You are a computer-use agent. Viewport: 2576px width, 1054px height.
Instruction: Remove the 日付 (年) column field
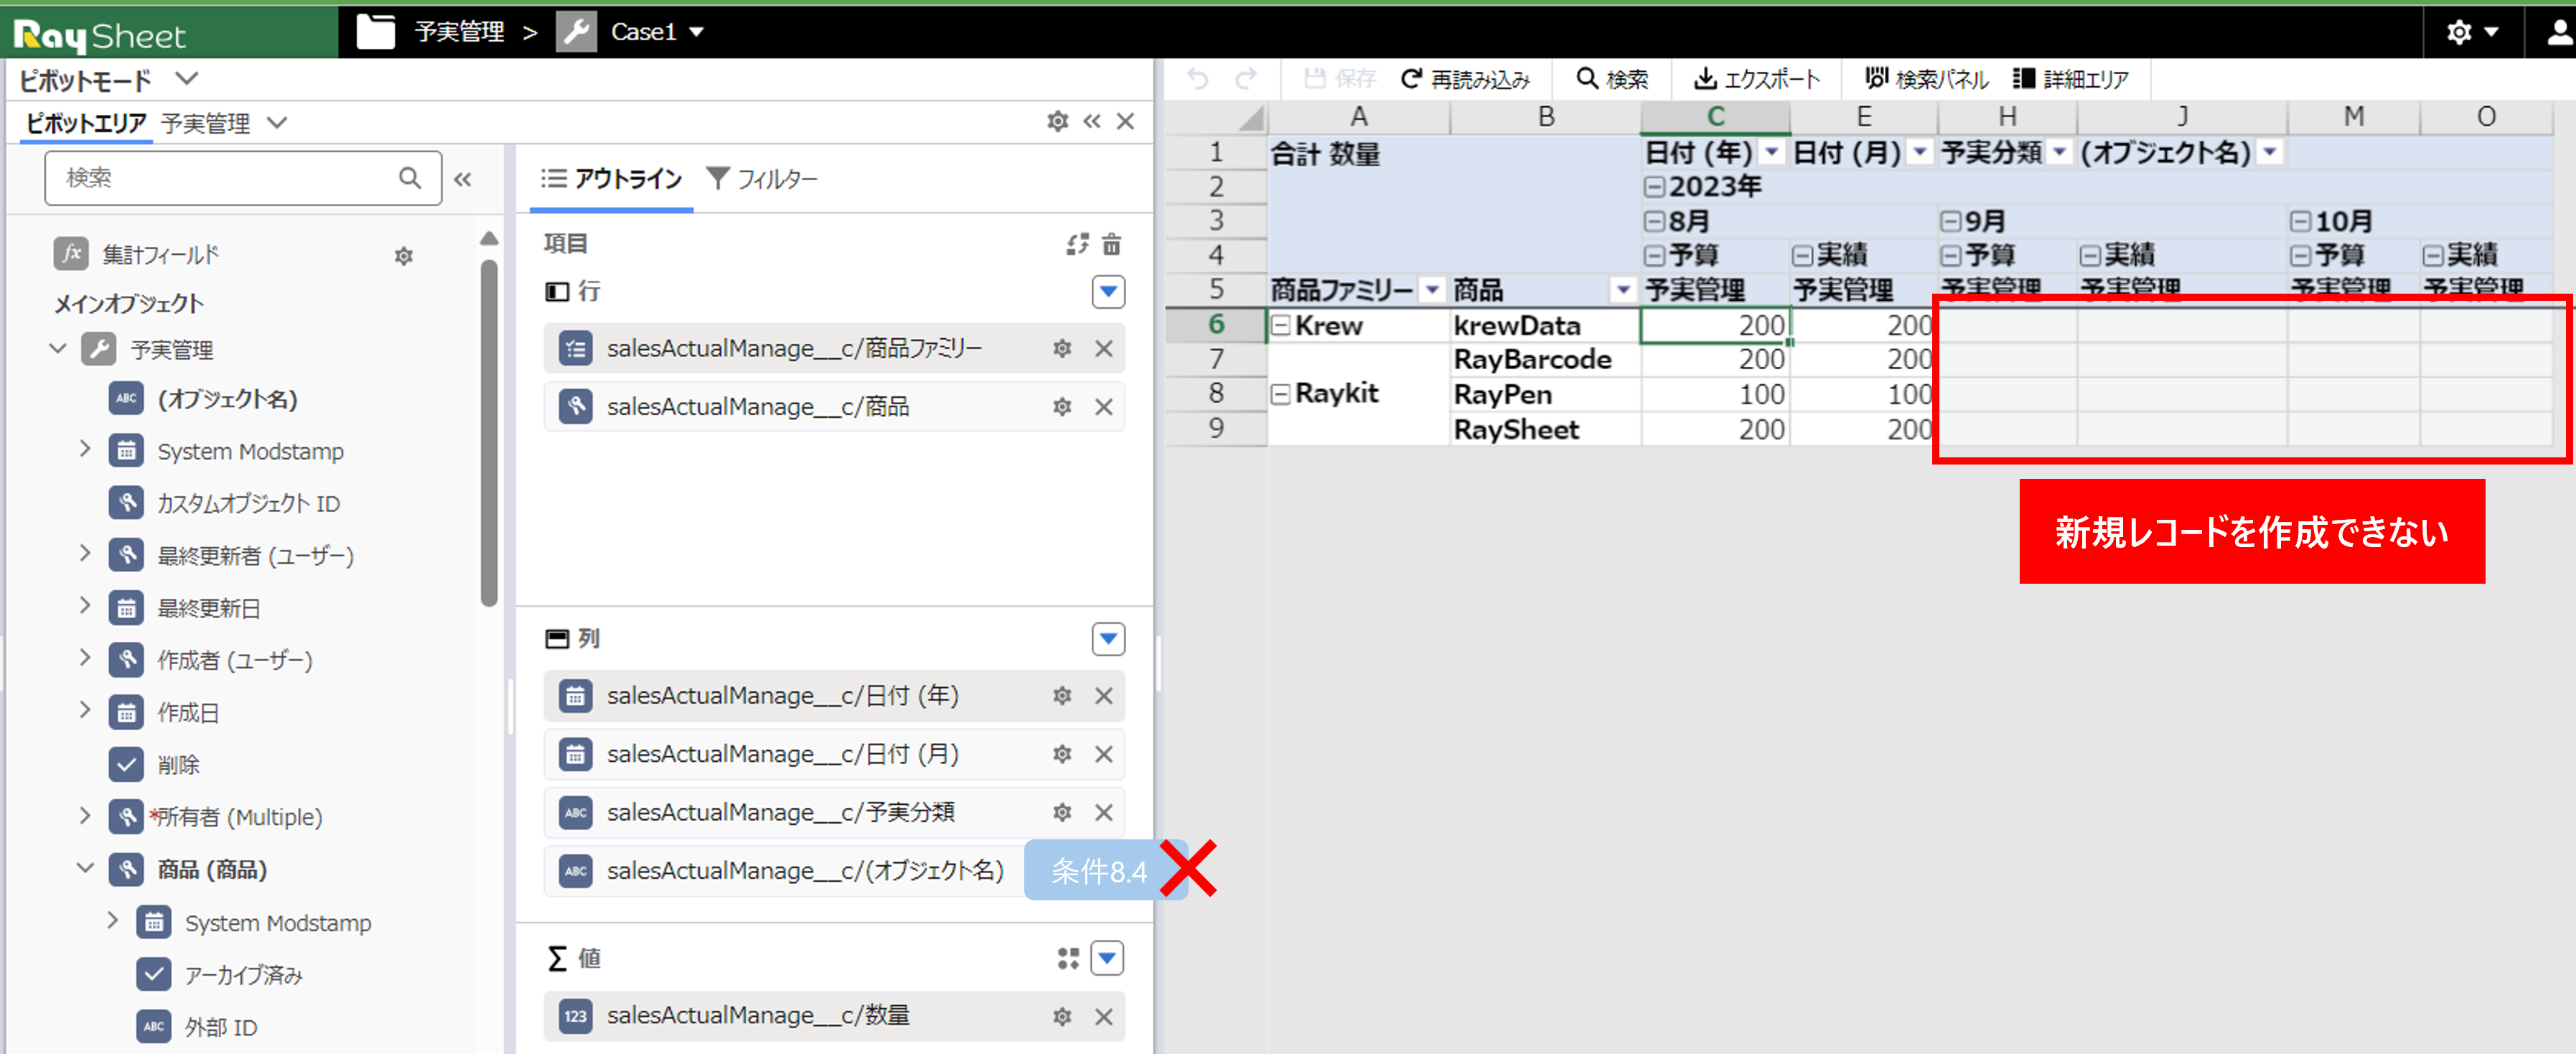click(x=1104, y=696)
